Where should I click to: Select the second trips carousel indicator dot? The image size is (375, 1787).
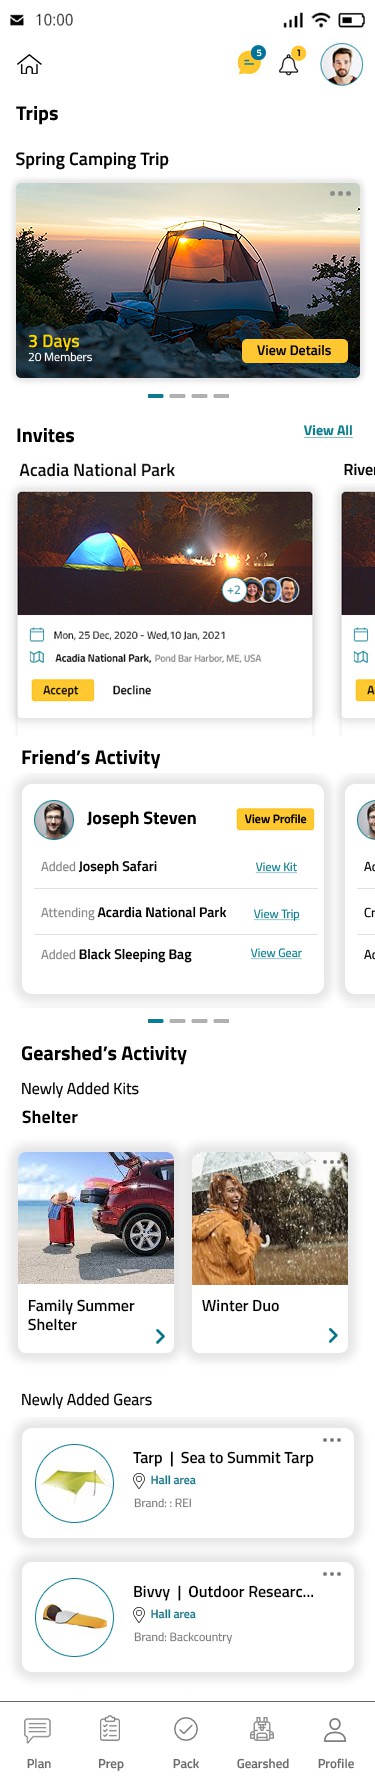[177, 396]
